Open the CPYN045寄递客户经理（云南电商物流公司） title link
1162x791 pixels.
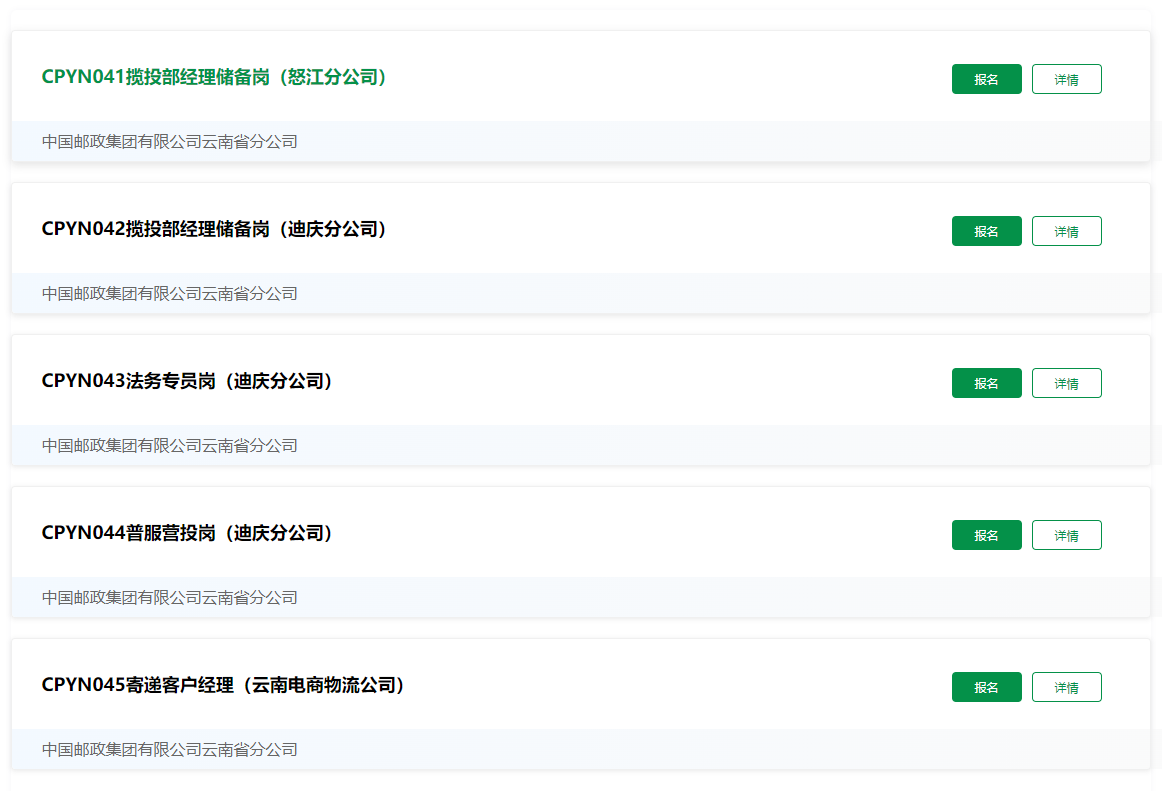[x=223, y=685]
